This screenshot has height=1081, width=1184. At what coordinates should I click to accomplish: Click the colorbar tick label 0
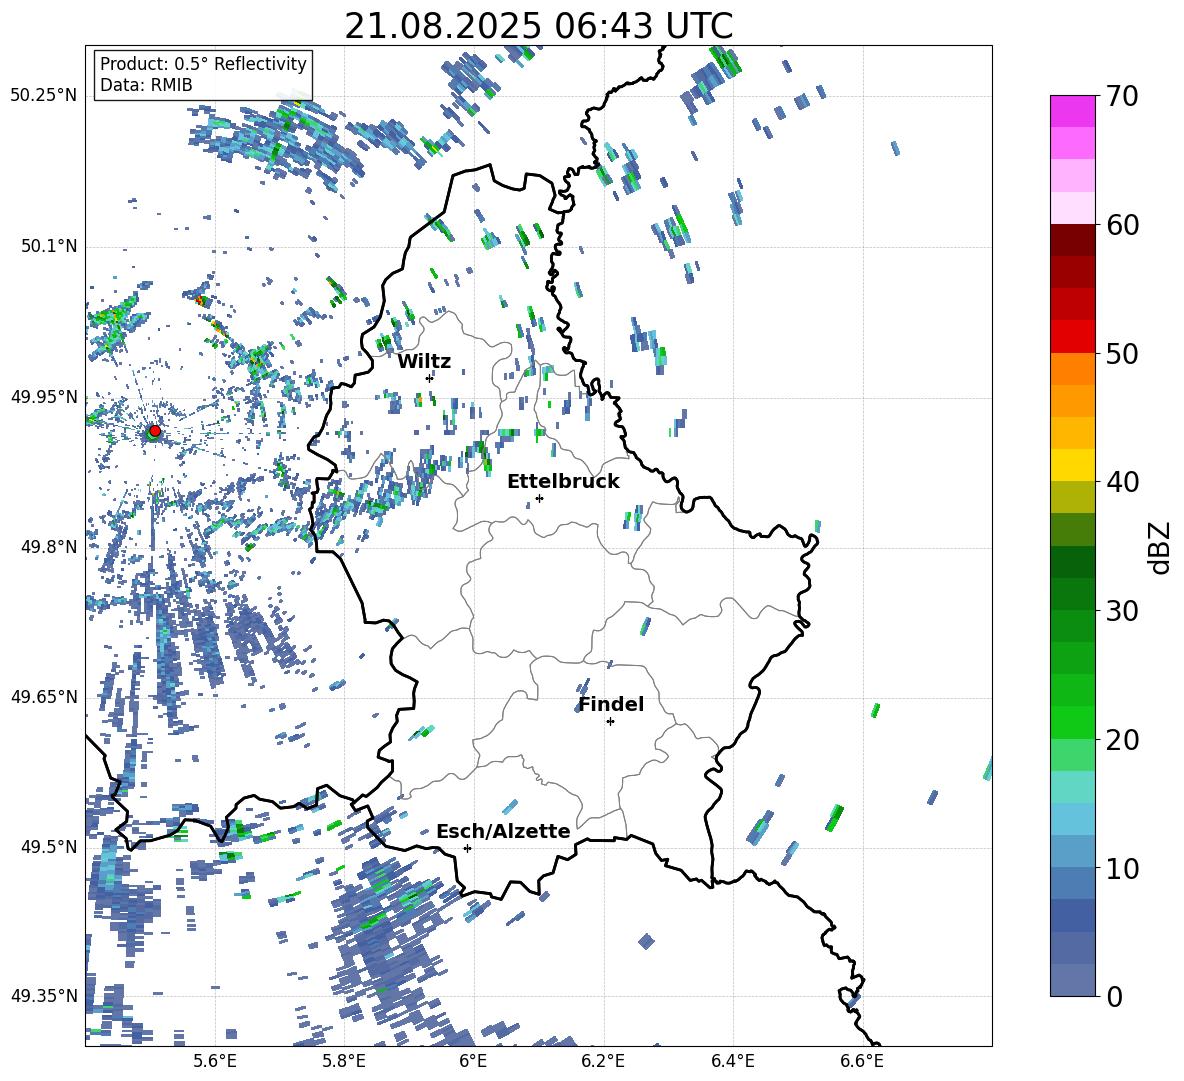(x=1114, y=997)
